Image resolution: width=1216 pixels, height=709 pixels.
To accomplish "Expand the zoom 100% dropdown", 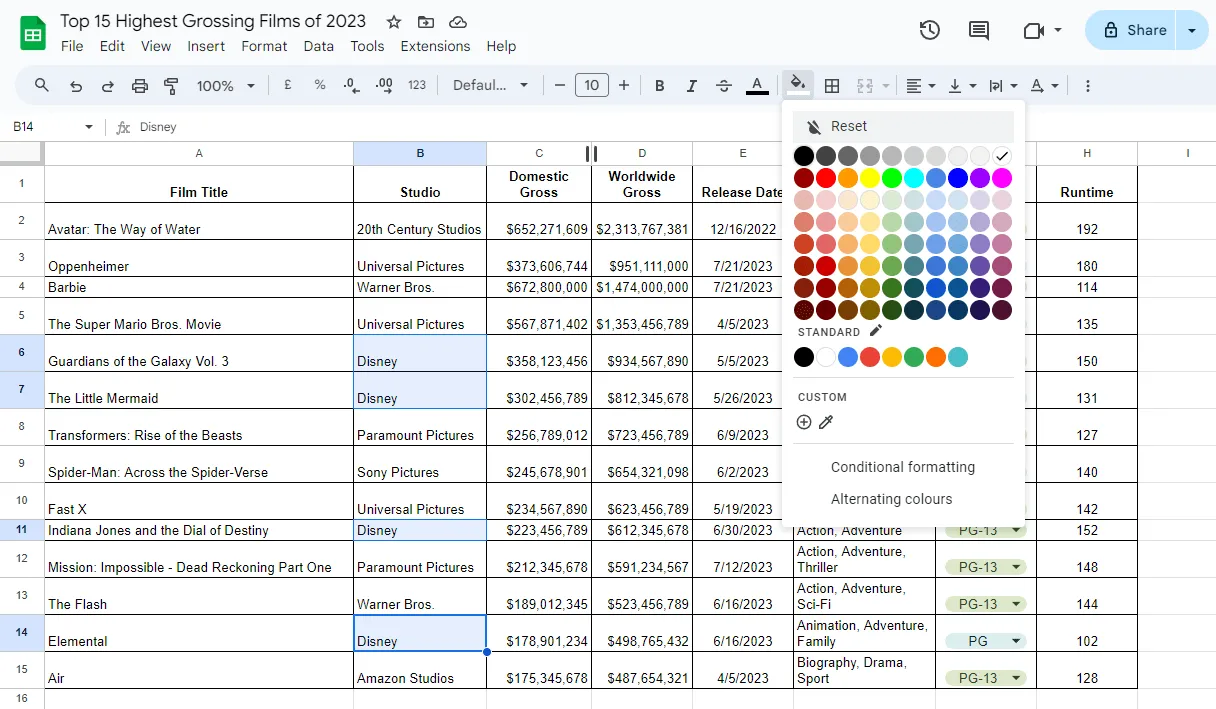I will click(x=226, y=86).
